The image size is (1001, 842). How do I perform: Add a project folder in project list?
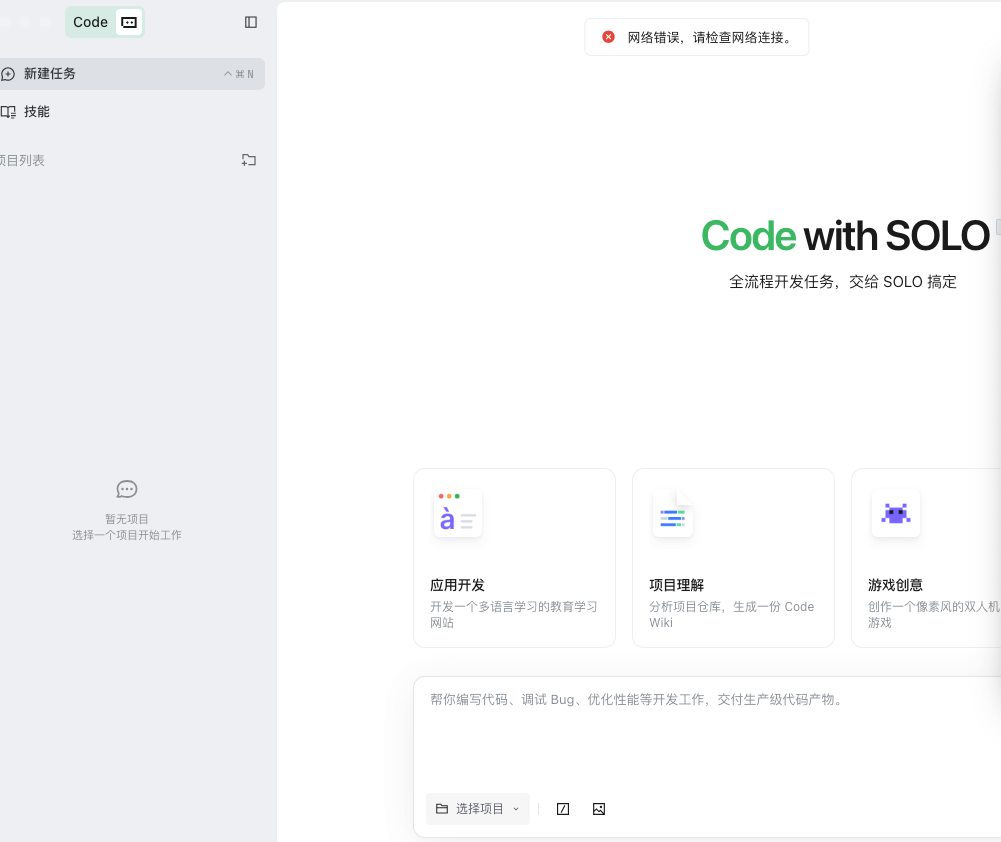(249, 160)
